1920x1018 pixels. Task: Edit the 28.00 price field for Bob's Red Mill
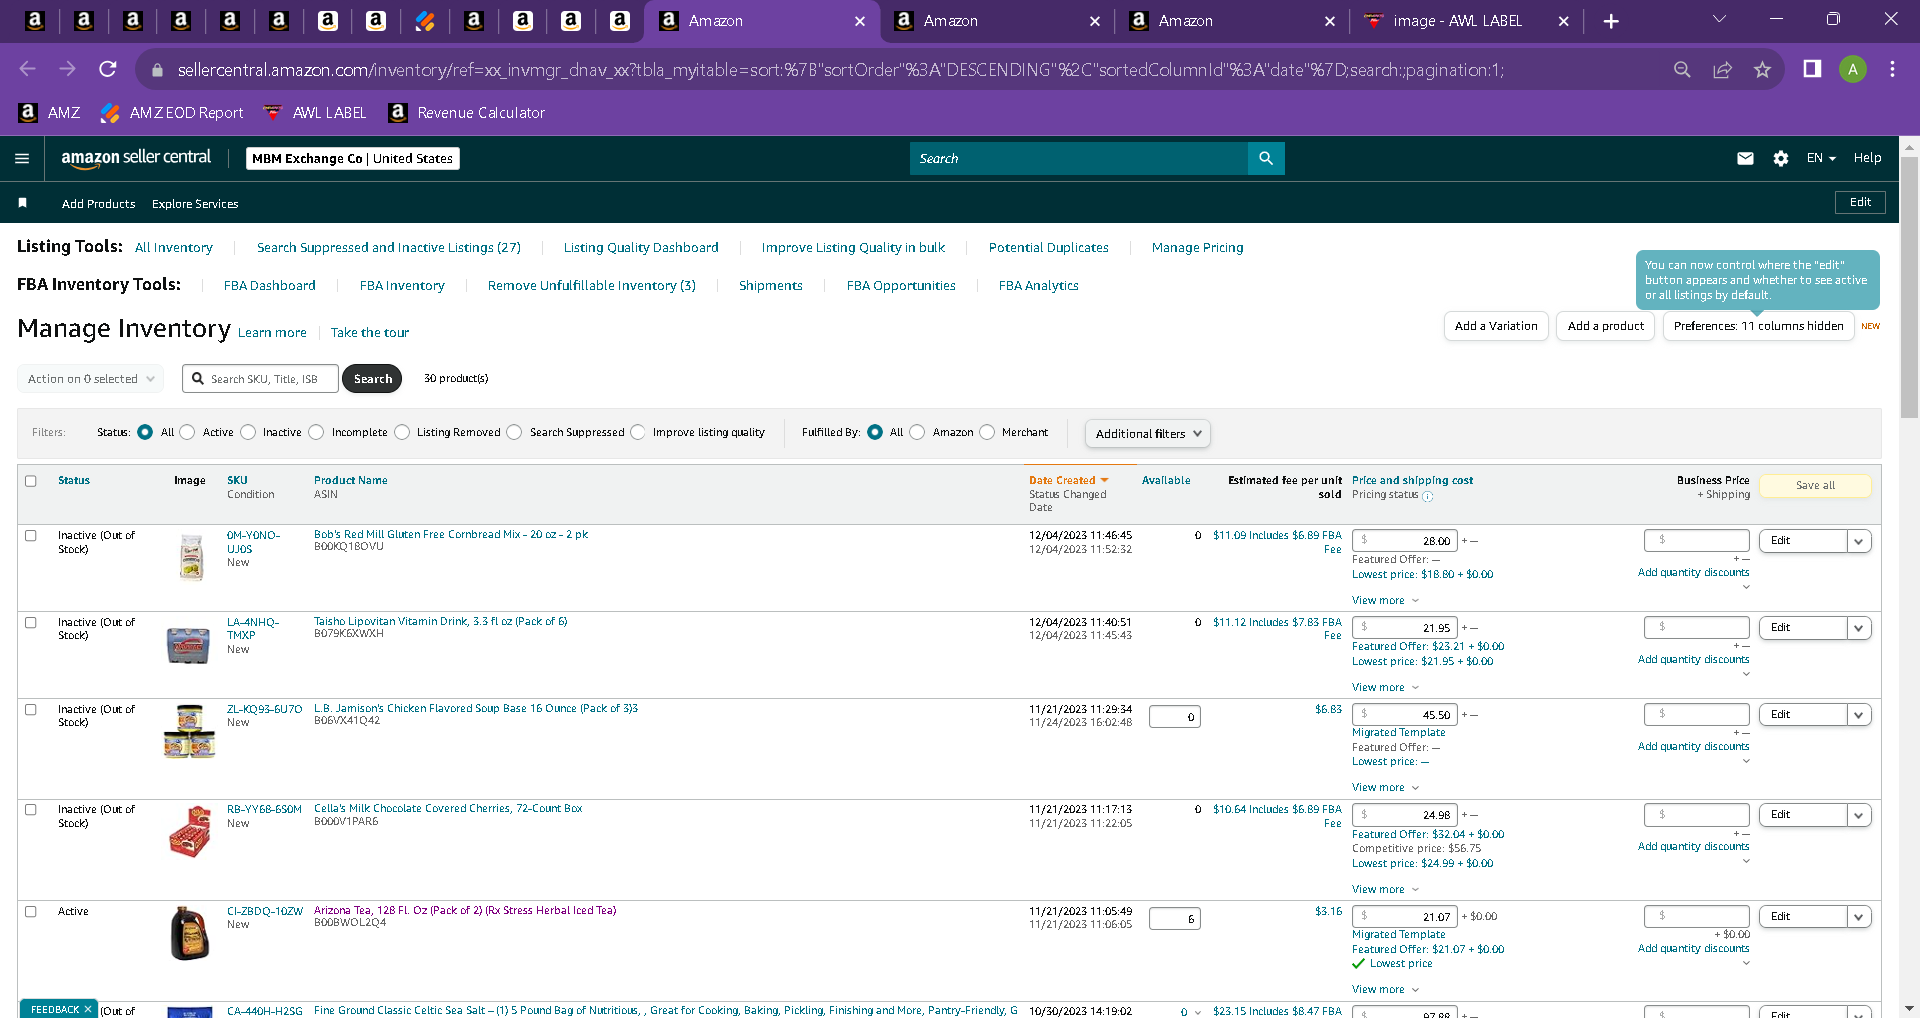1405,541
